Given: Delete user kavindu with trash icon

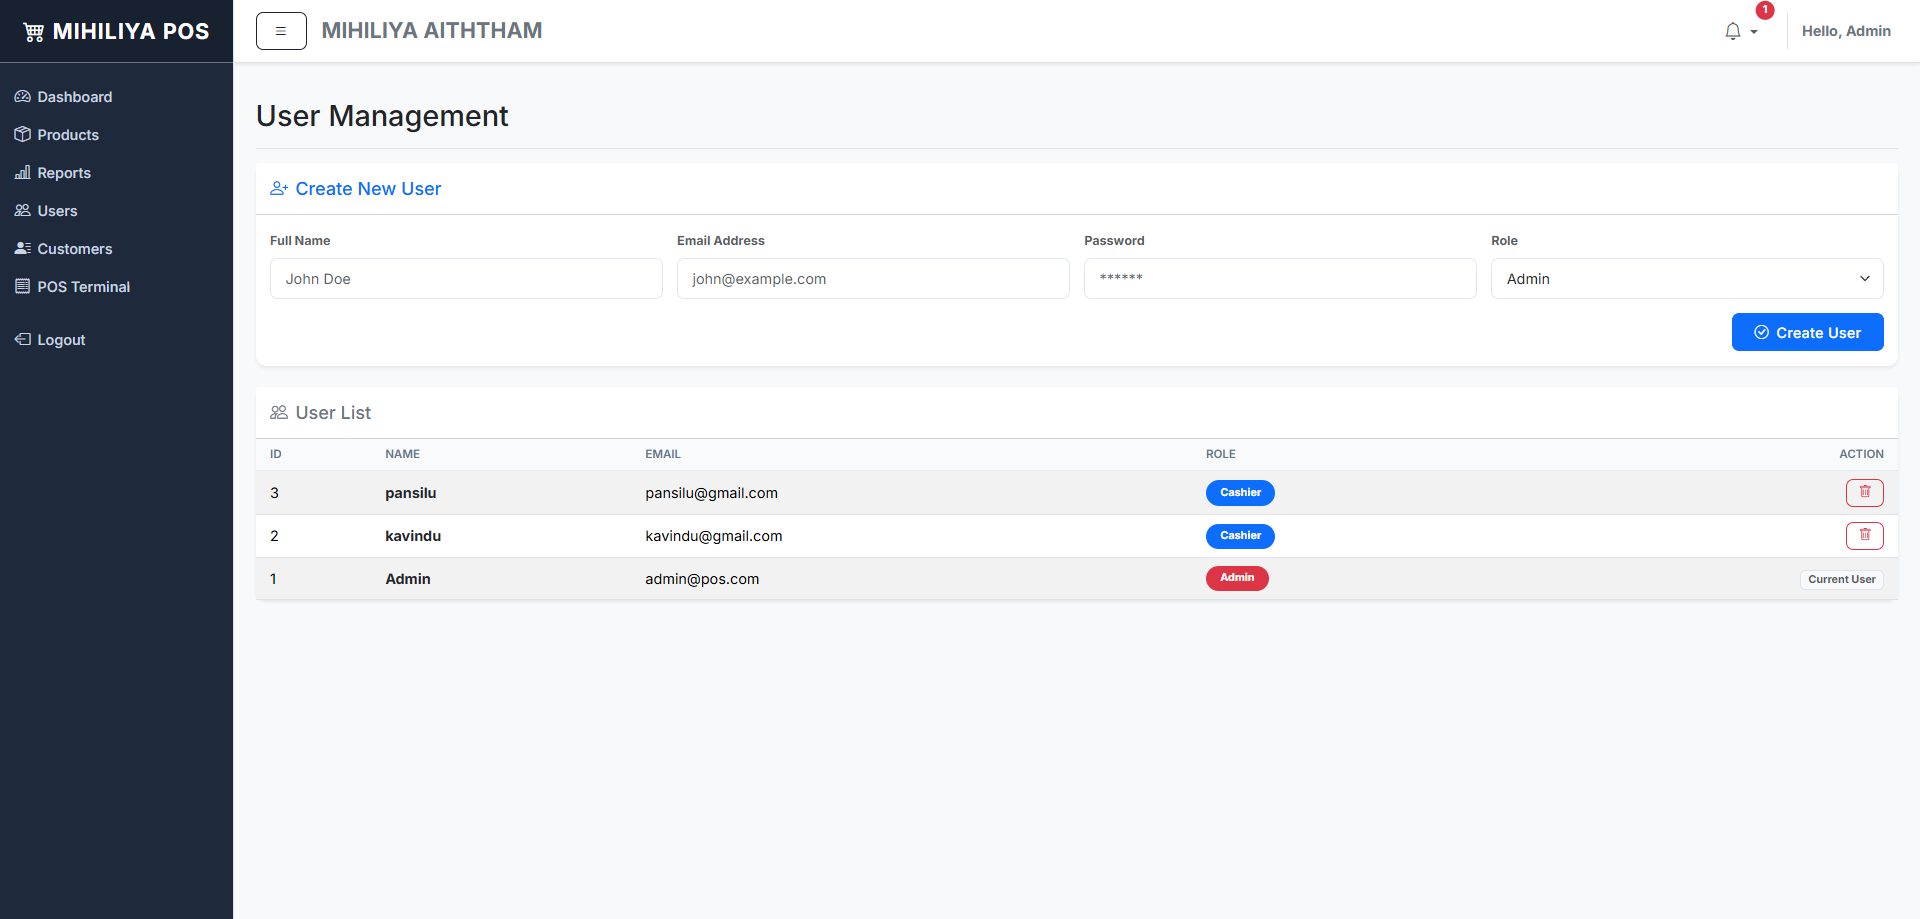Looking at the screenshot, I should point(1865,536).
